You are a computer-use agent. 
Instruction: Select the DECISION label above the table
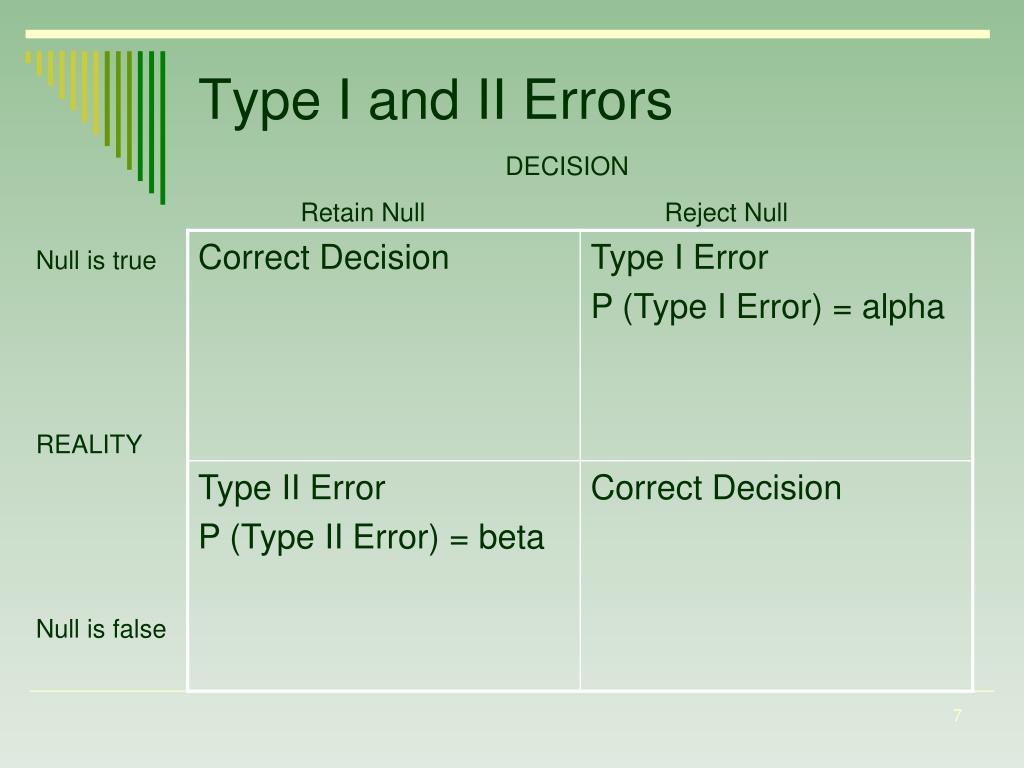point(567,167)
